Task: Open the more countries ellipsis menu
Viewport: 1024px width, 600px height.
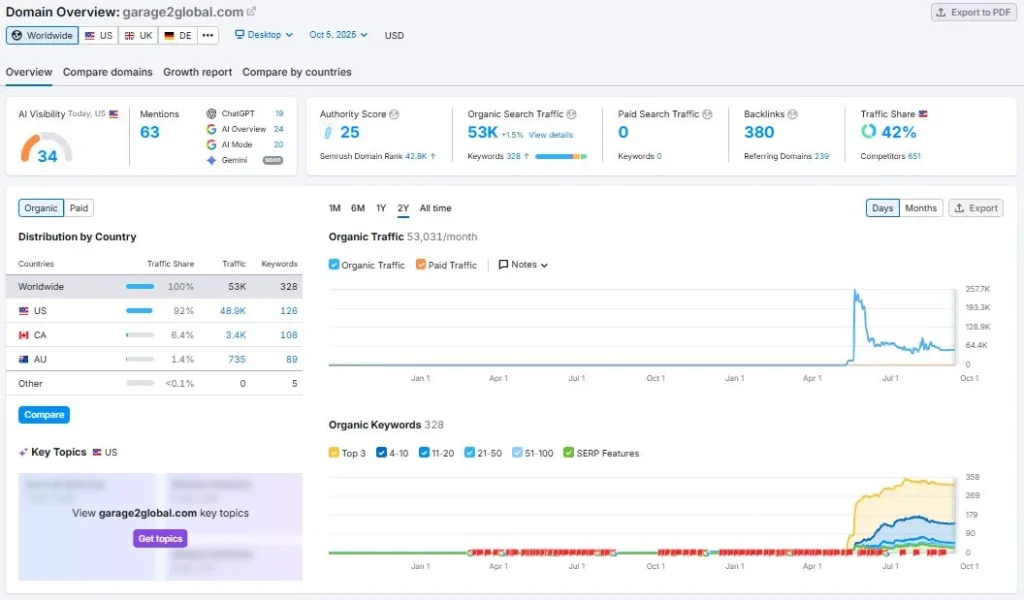Action: [x=208, y=35]
